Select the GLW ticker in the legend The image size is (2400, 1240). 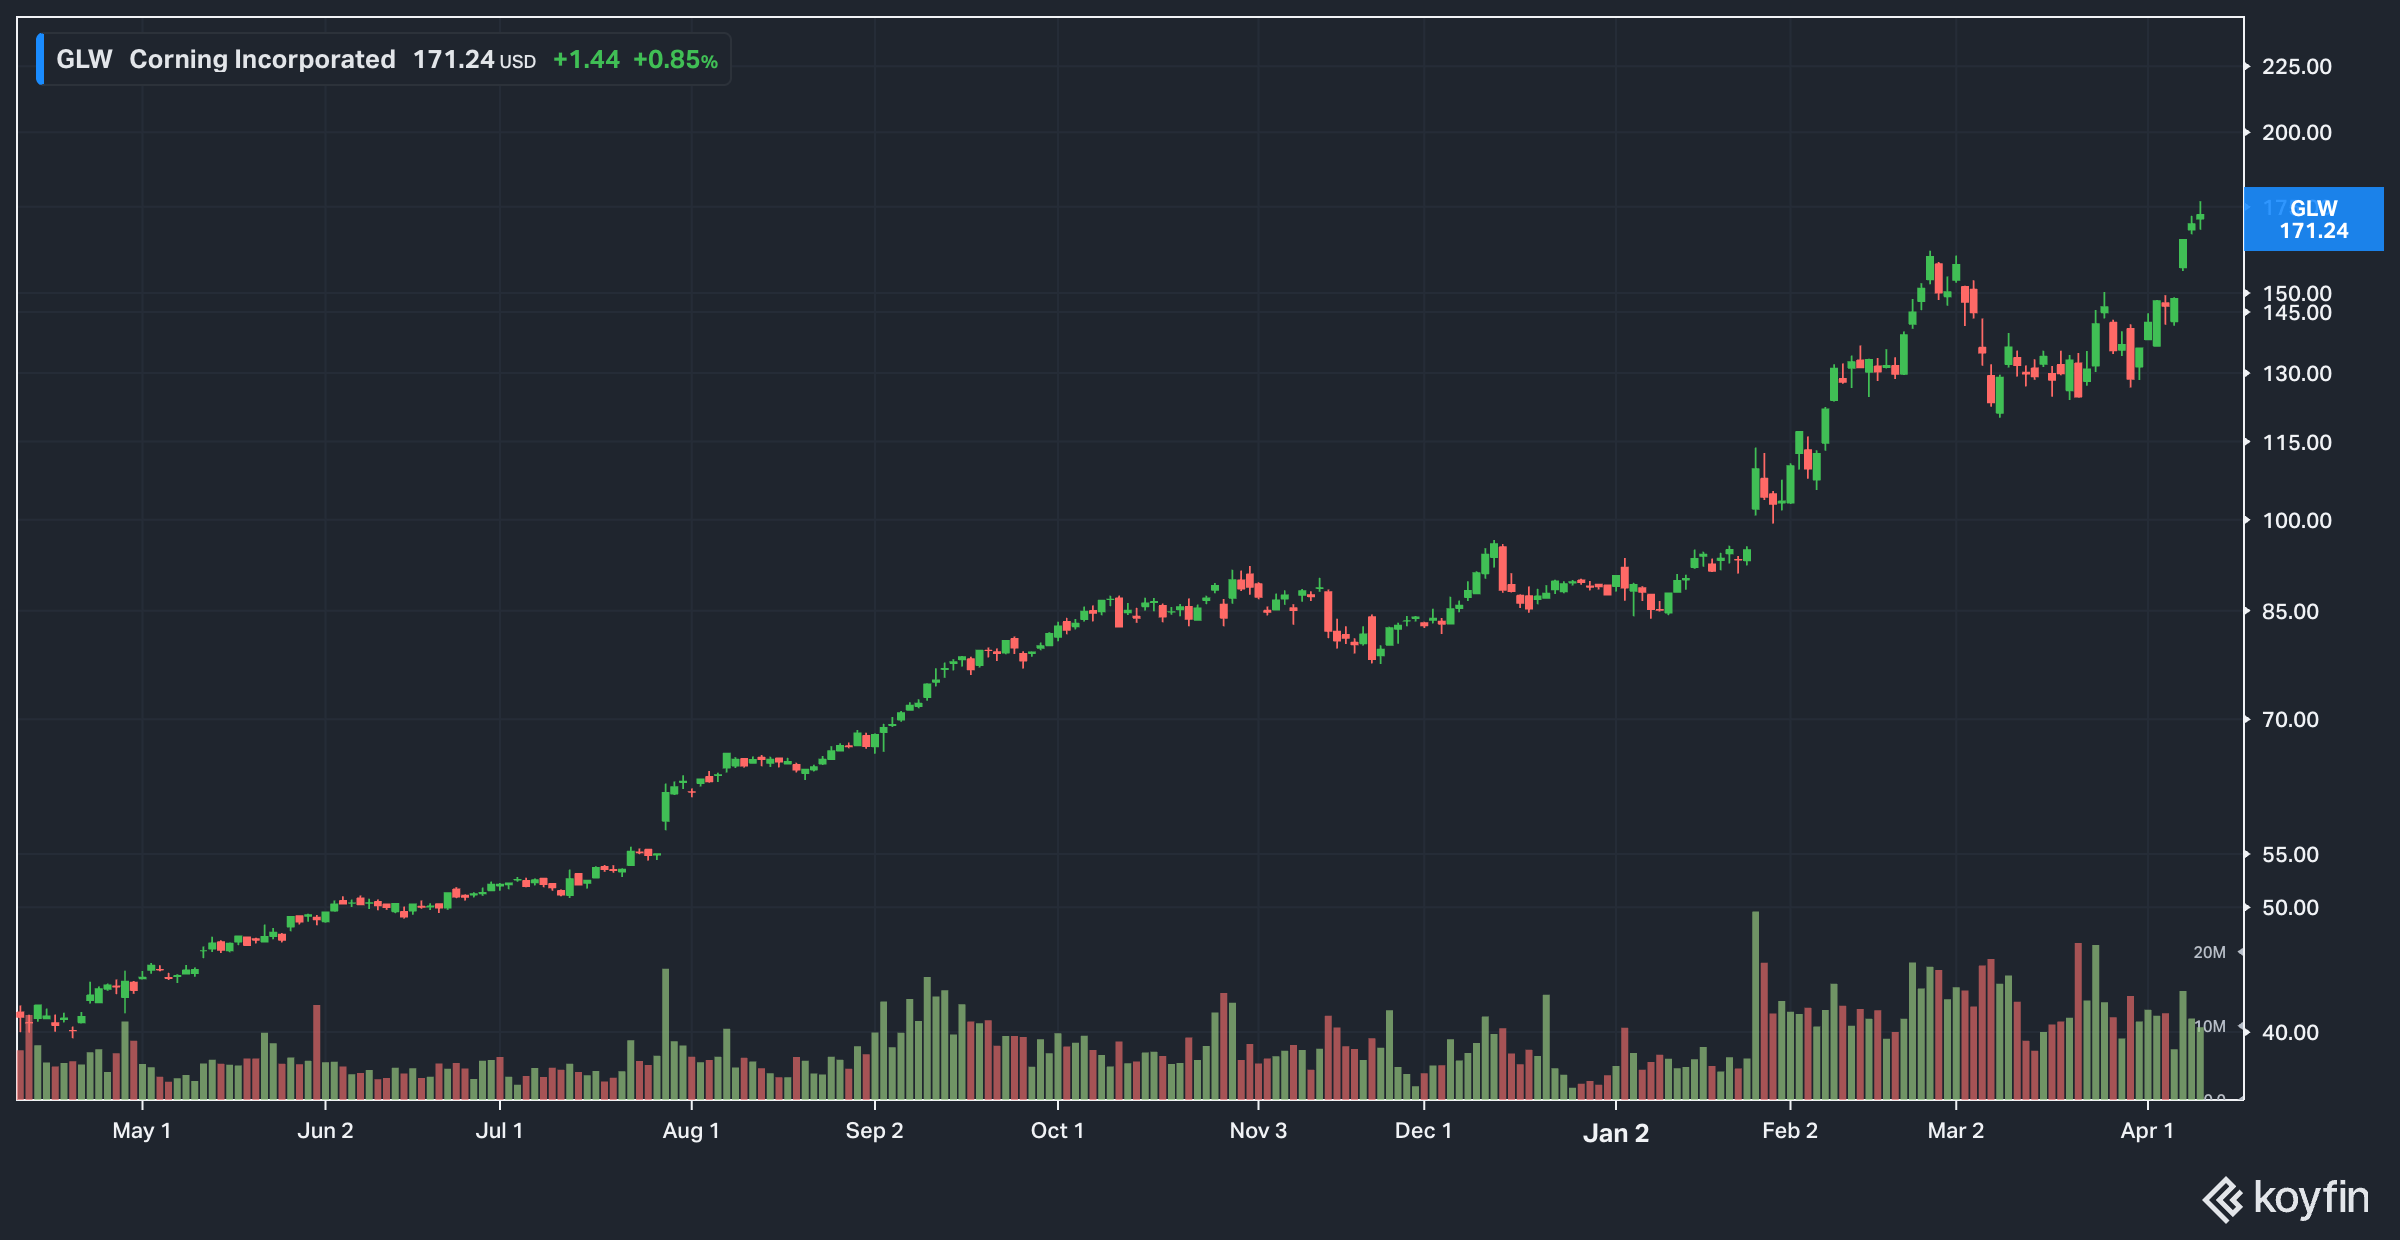pos(84,60)
